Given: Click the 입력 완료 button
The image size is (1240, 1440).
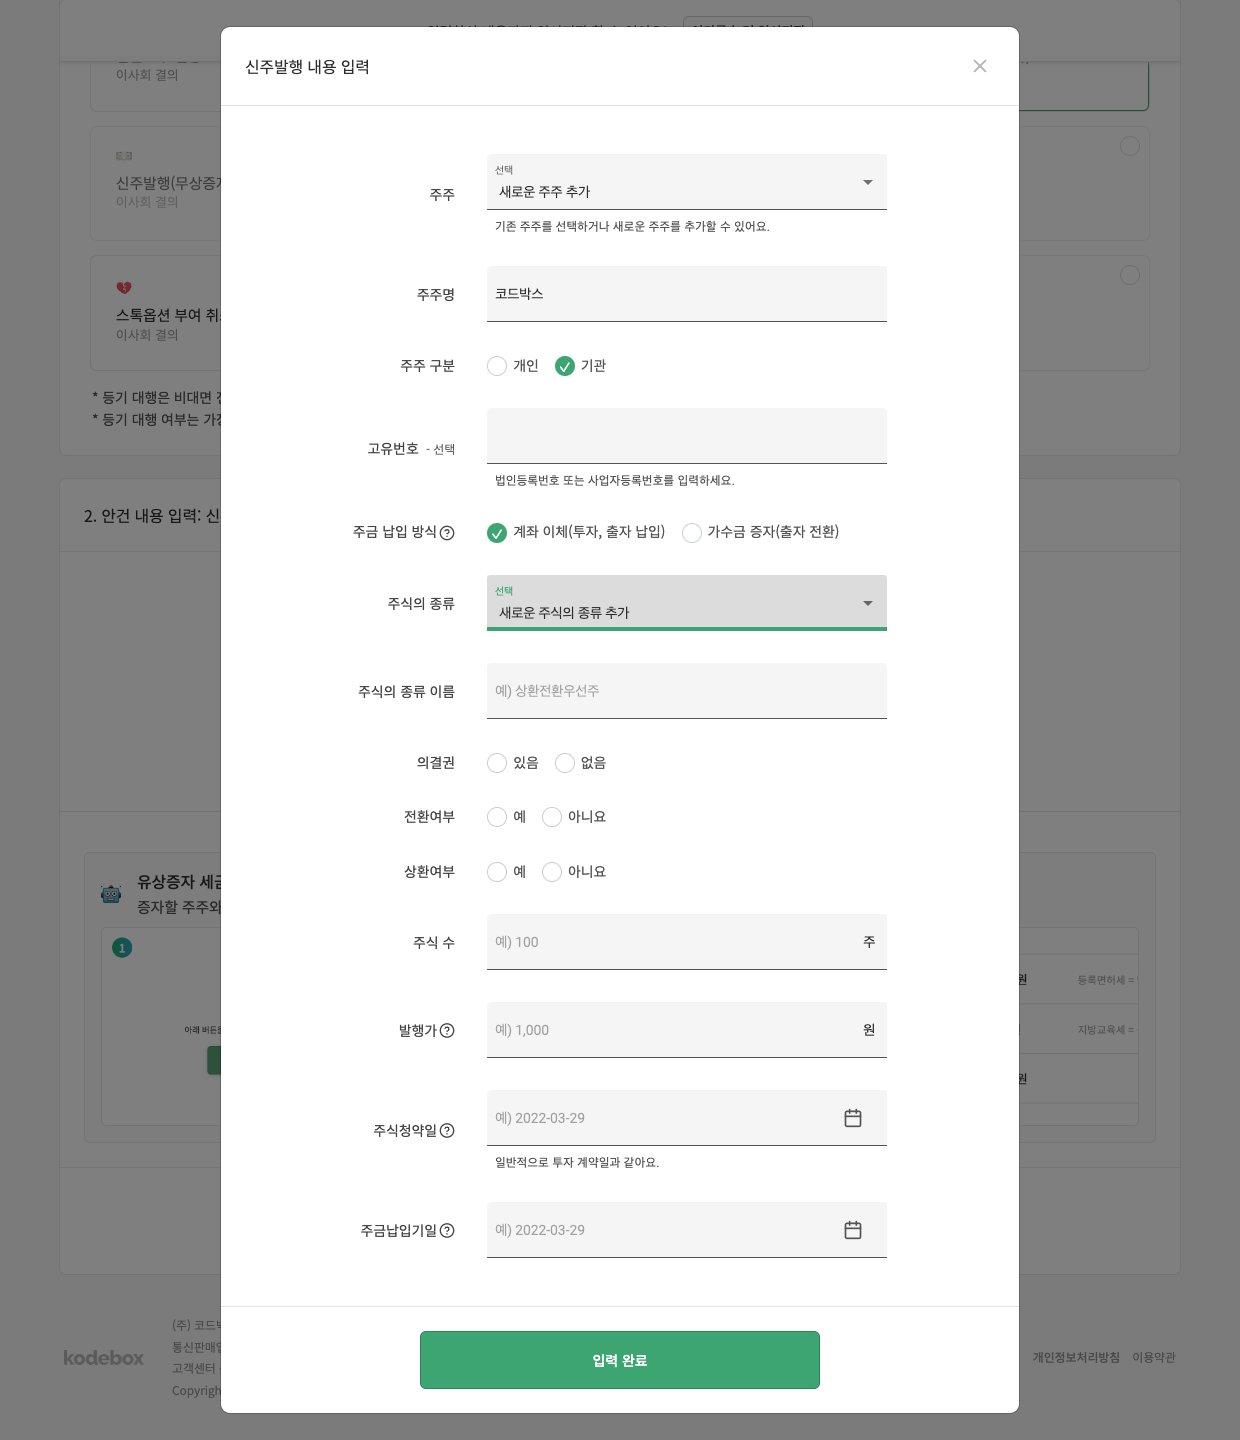Looking at the screenshot, I should click(x=620, y=1360).
